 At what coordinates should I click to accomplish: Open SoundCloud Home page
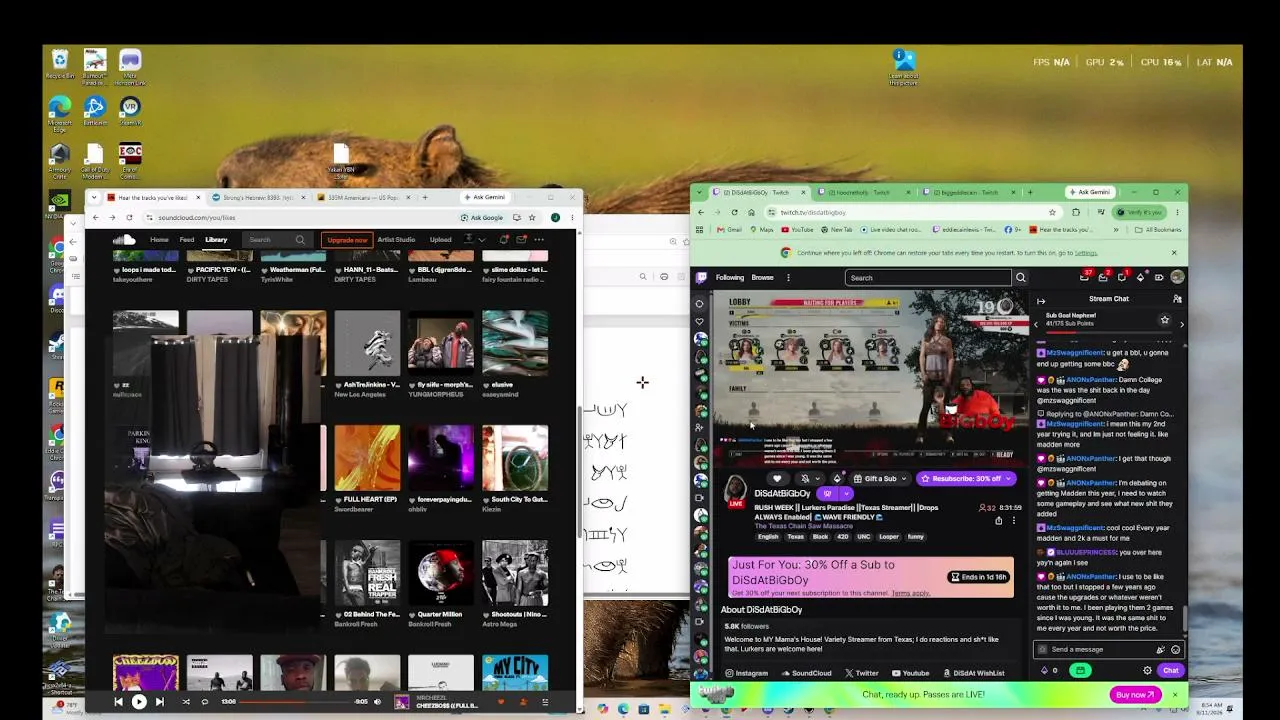click(159, 240)
